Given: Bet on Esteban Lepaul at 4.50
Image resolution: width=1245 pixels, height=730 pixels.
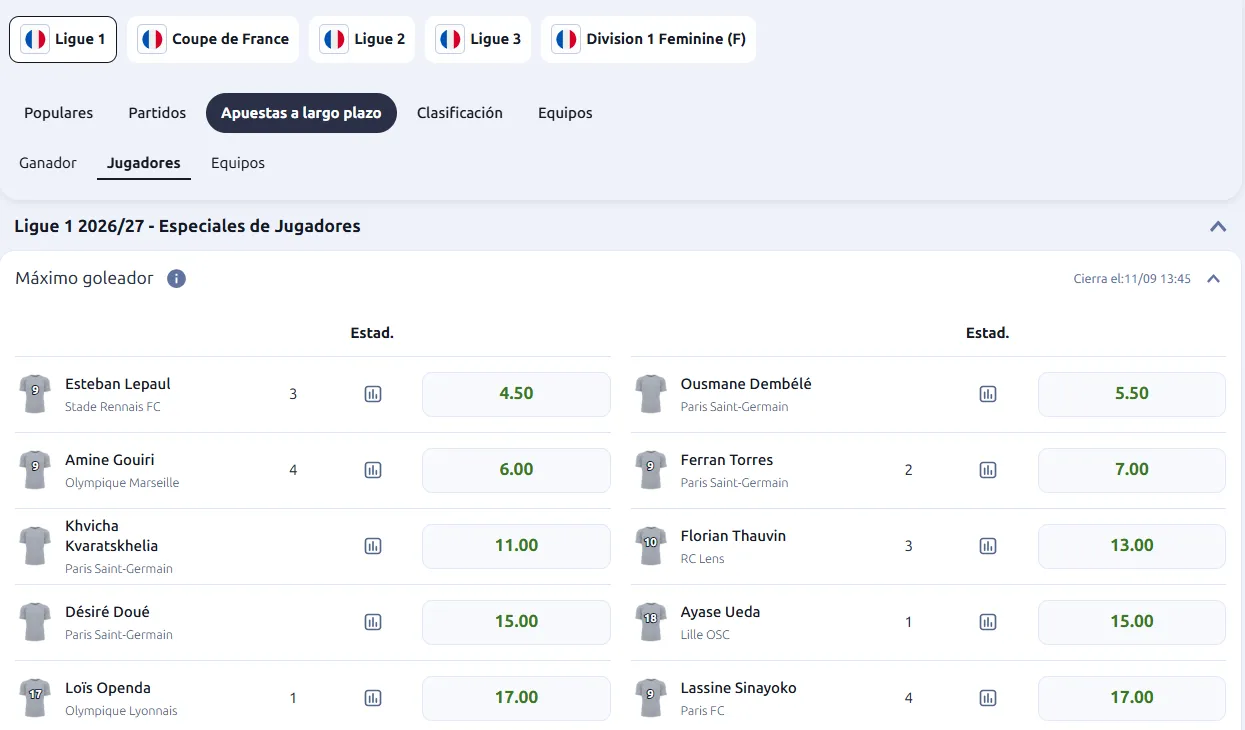Looking at the screenshot, I should pos(516,394).
